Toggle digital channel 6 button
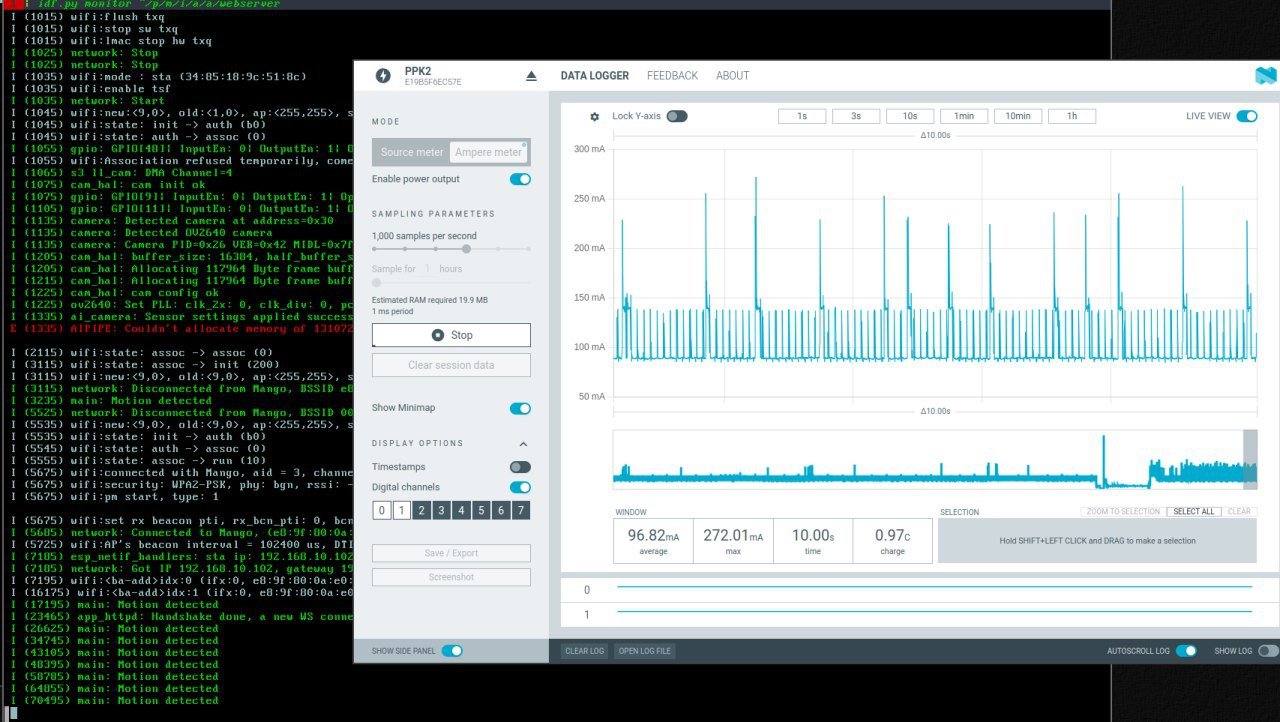The image size is (1280, 722). (501, 511)
